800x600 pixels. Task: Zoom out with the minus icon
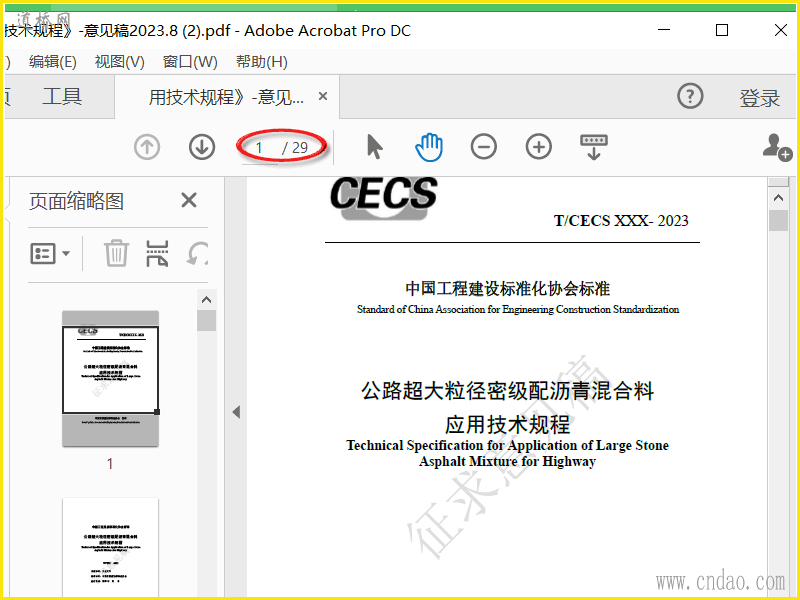484,147
